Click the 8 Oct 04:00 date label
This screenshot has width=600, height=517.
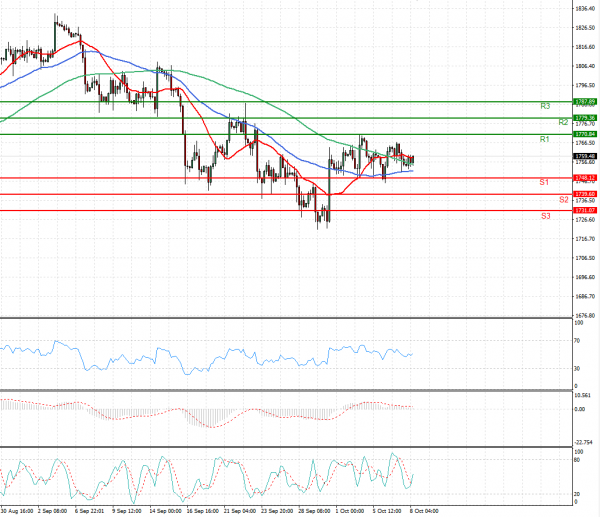[424, 511]
